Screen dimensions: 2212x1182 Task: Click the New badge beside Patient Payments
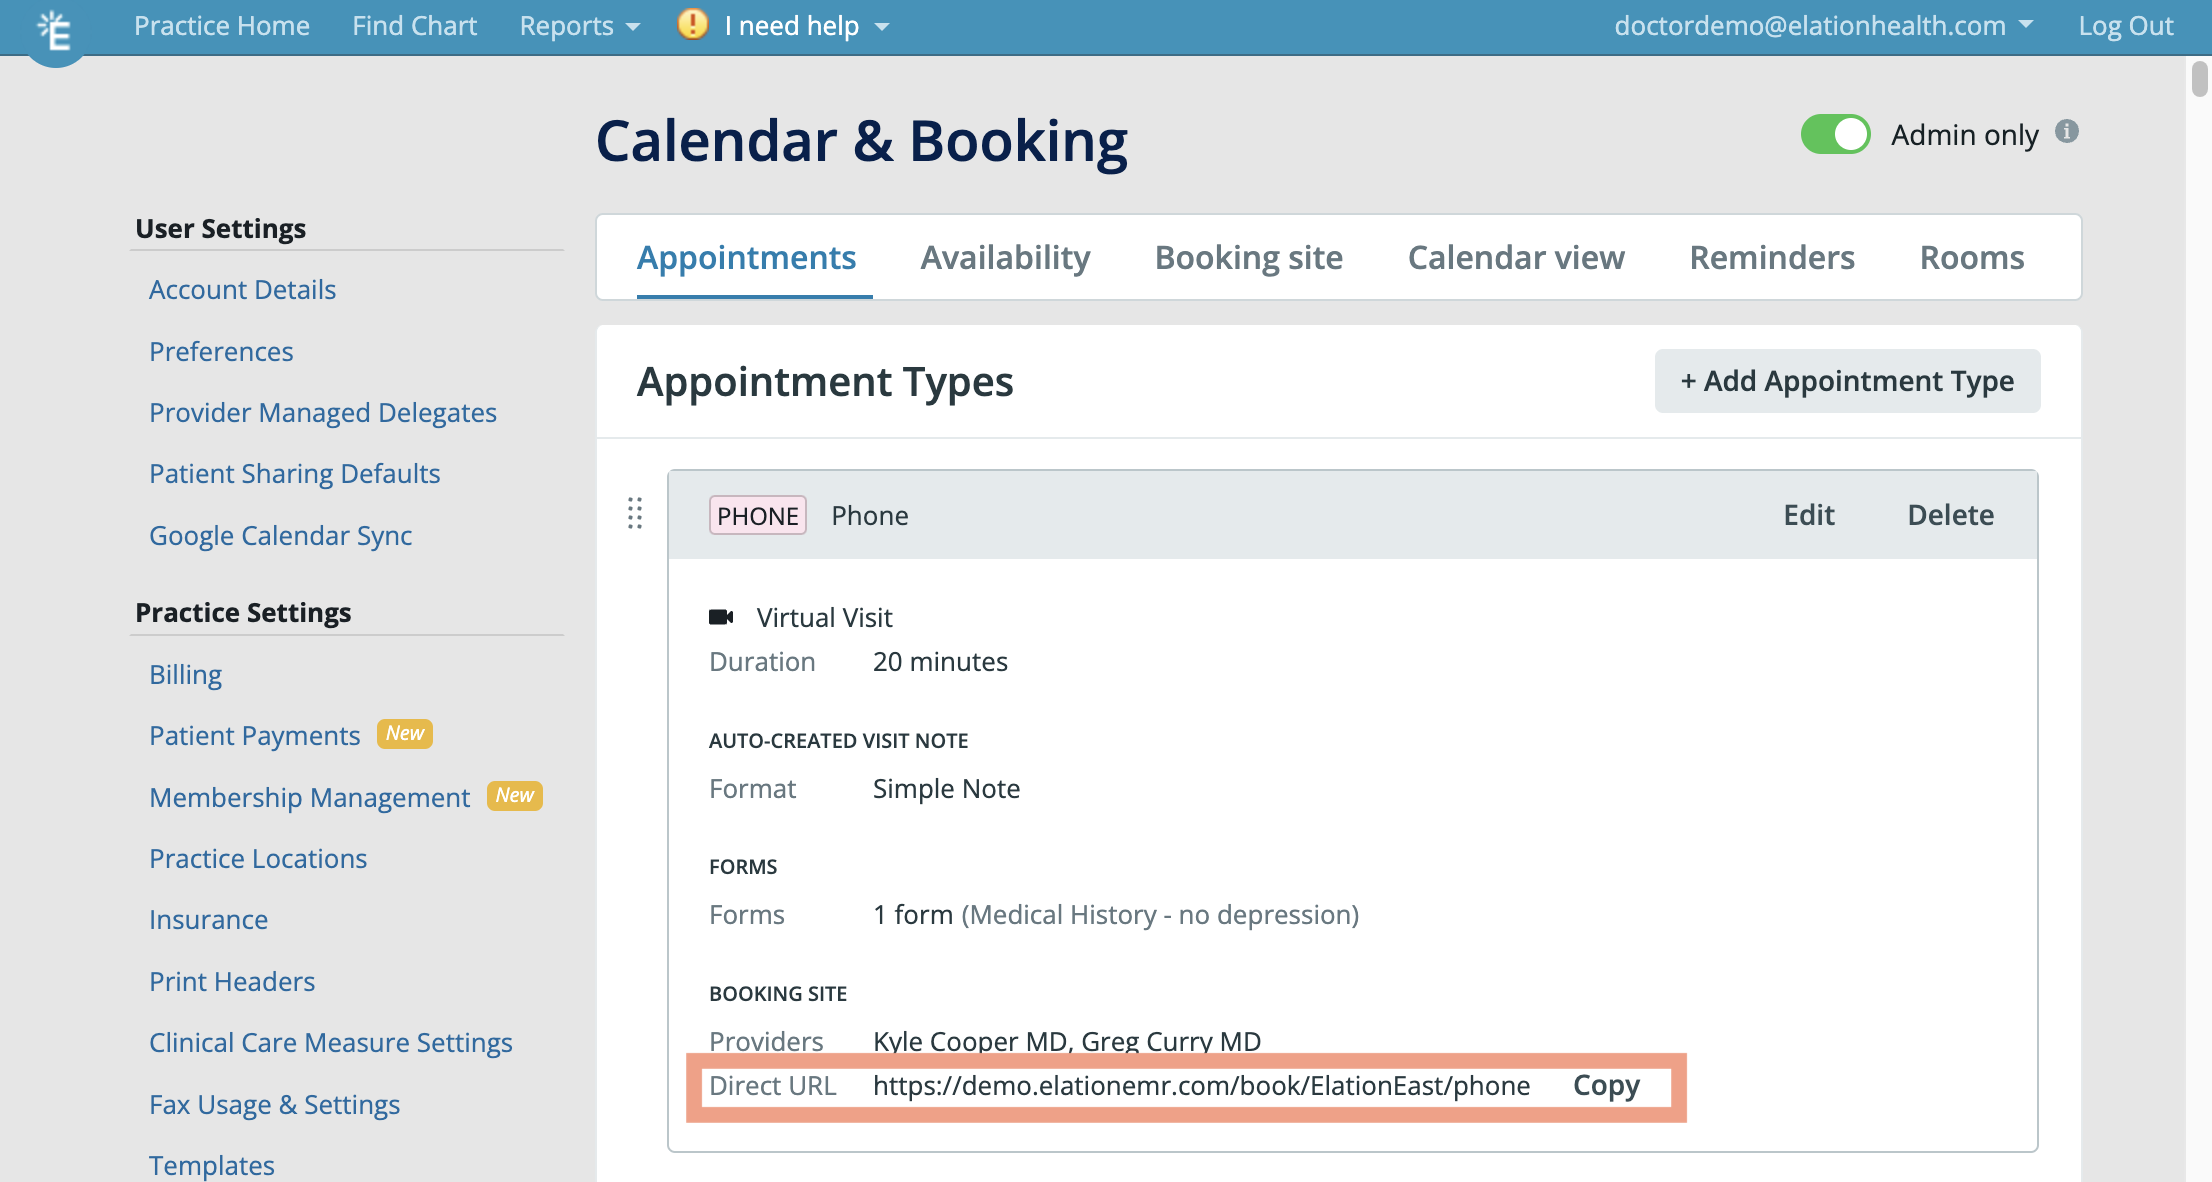pos(404,733)
